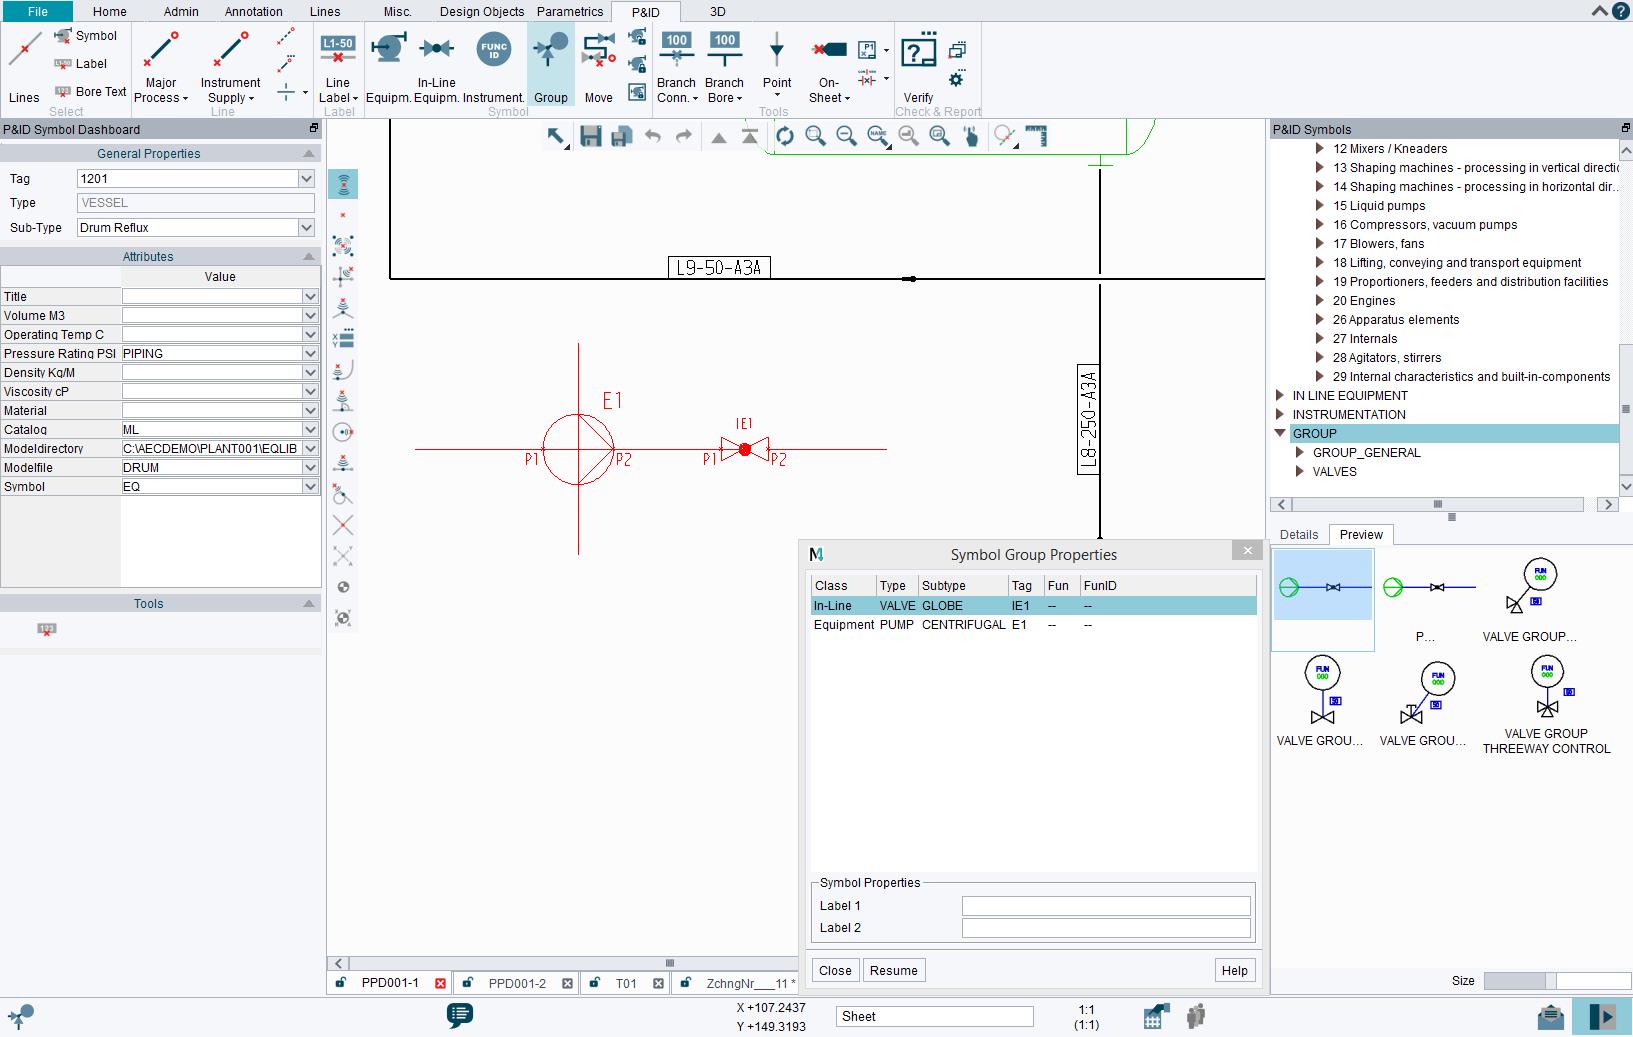Open the T01 sheet tab
1633x1037 pixels.
(626, 983)
